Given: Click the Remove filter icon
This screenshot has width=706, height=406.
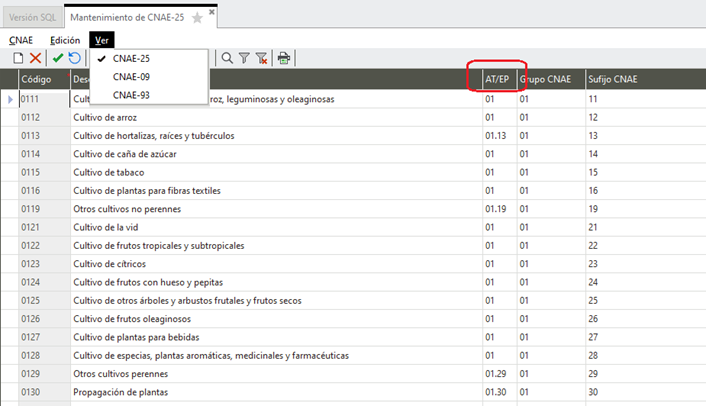Looking at the screenshot, I should [x=262, y=59].
